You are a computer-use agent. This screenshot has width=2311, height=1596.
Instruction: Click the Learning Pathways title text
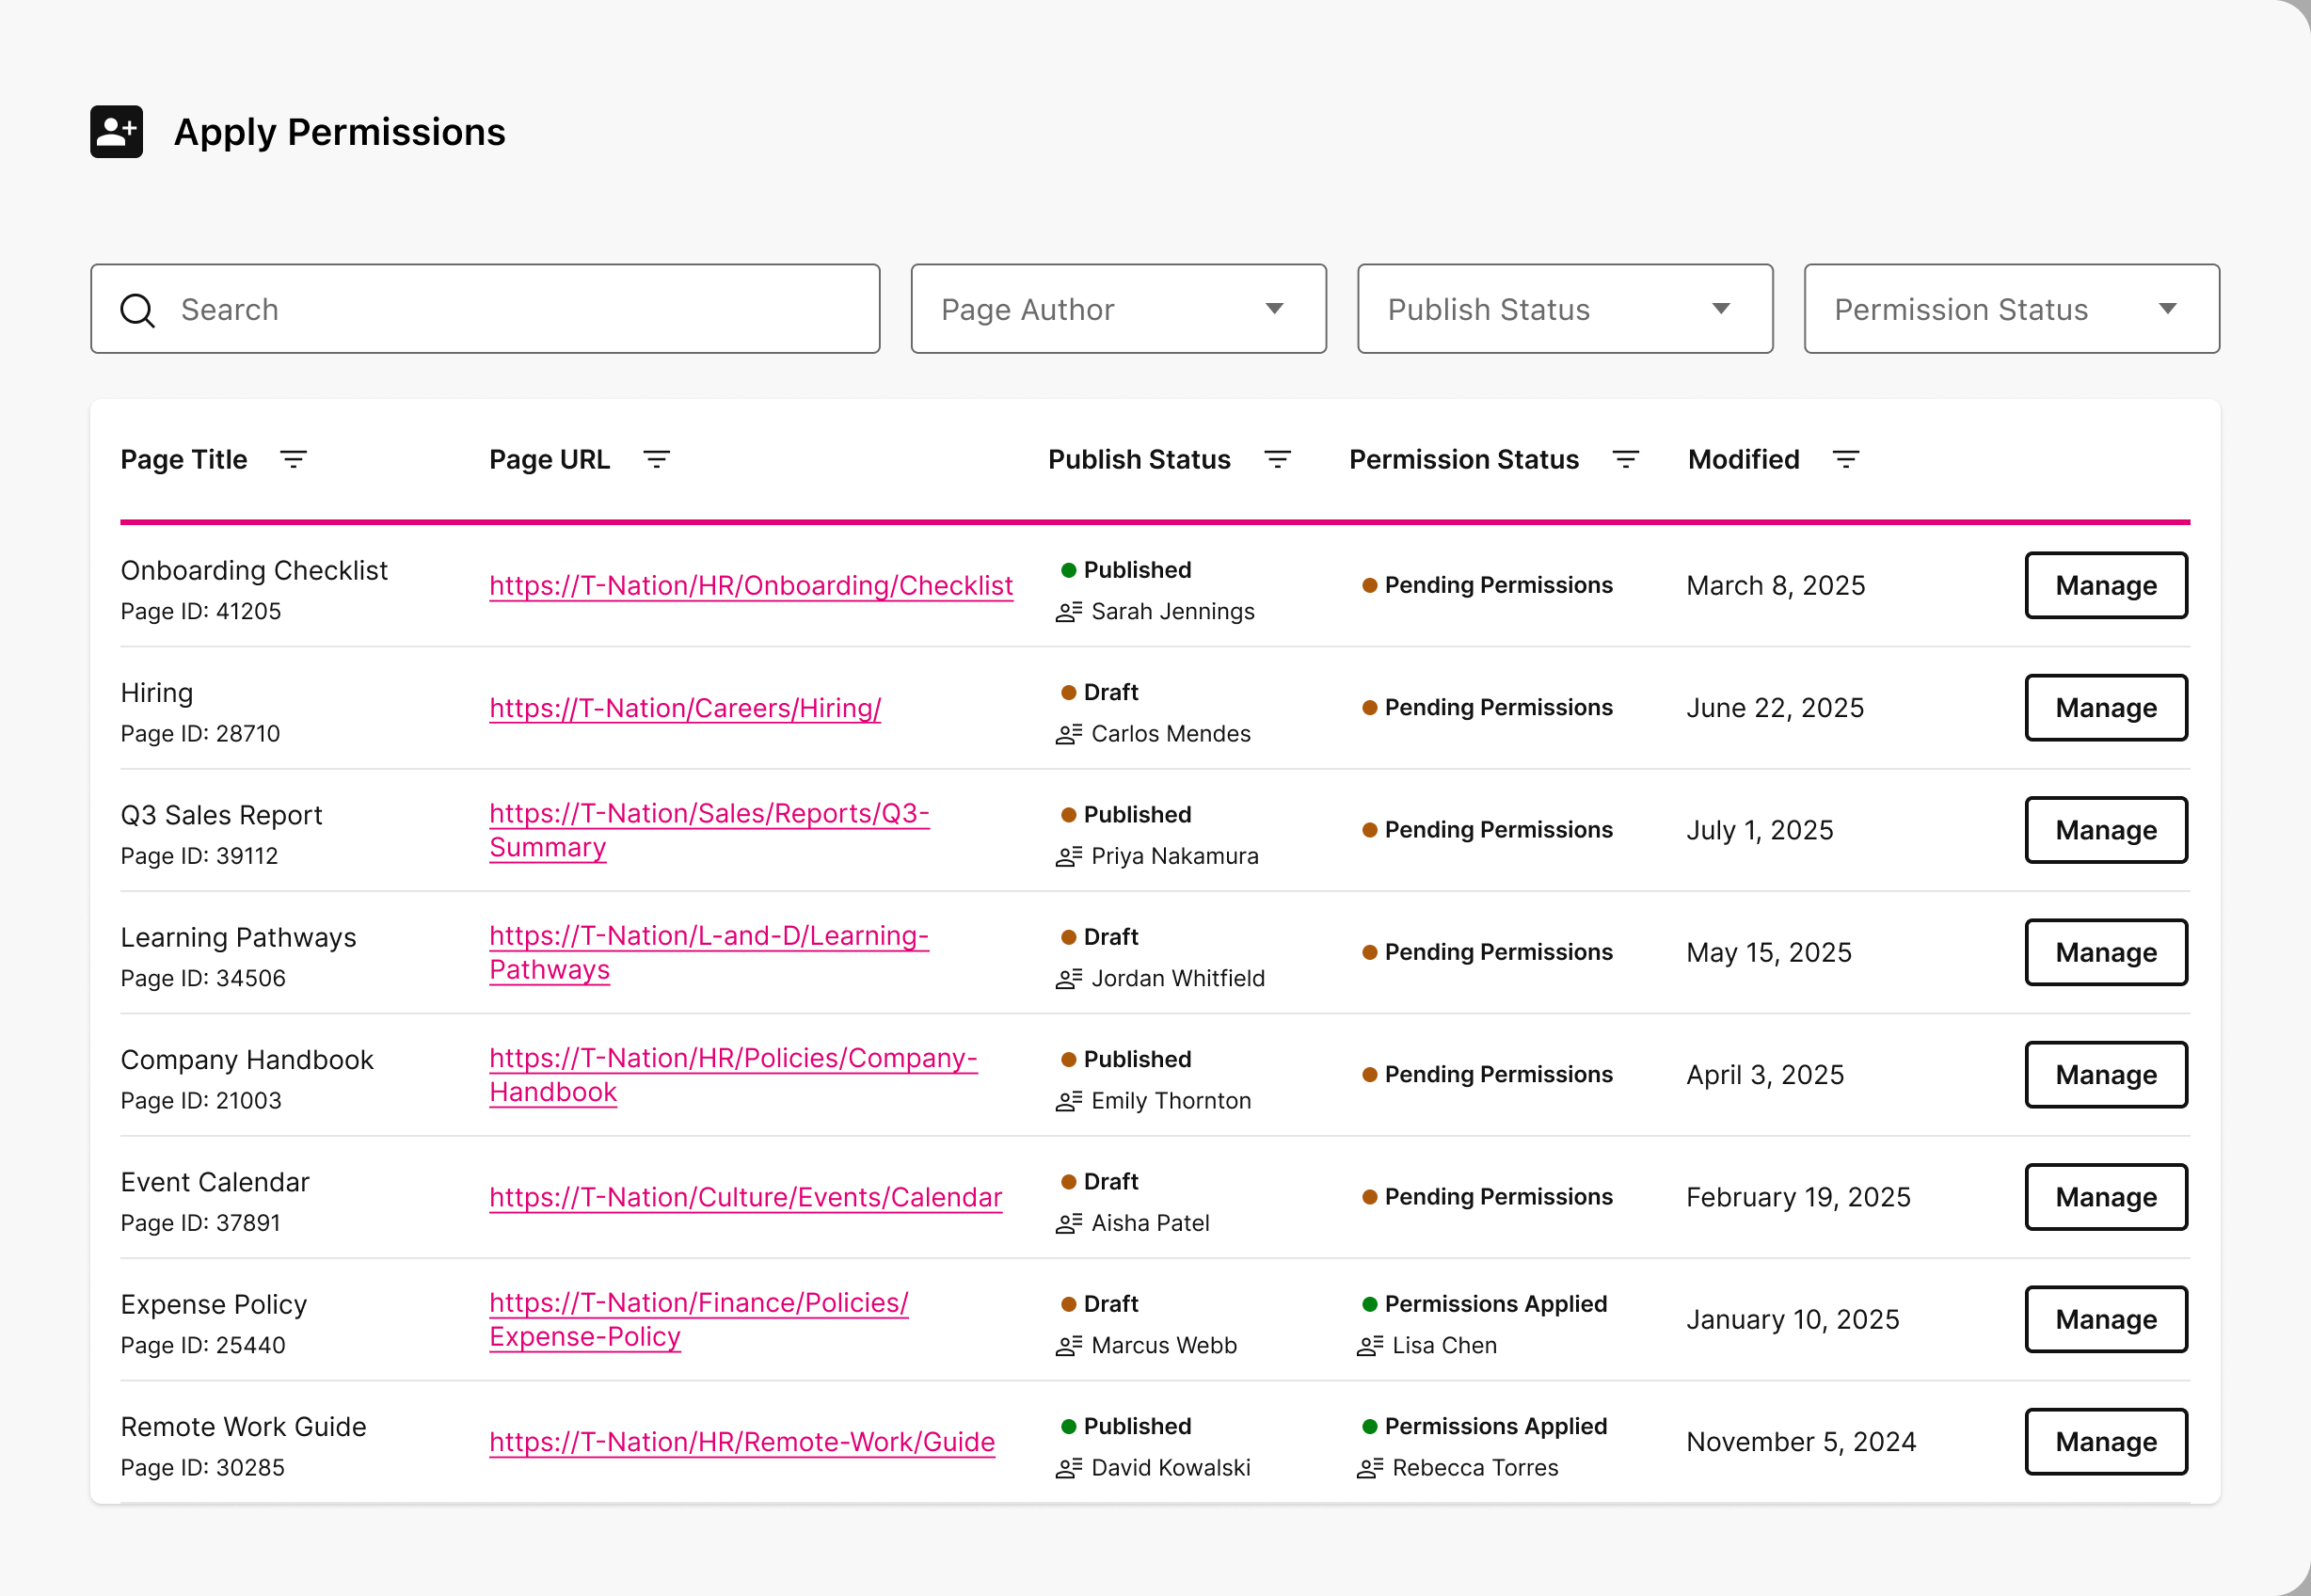pyautogui.click(x=238, y=938)
